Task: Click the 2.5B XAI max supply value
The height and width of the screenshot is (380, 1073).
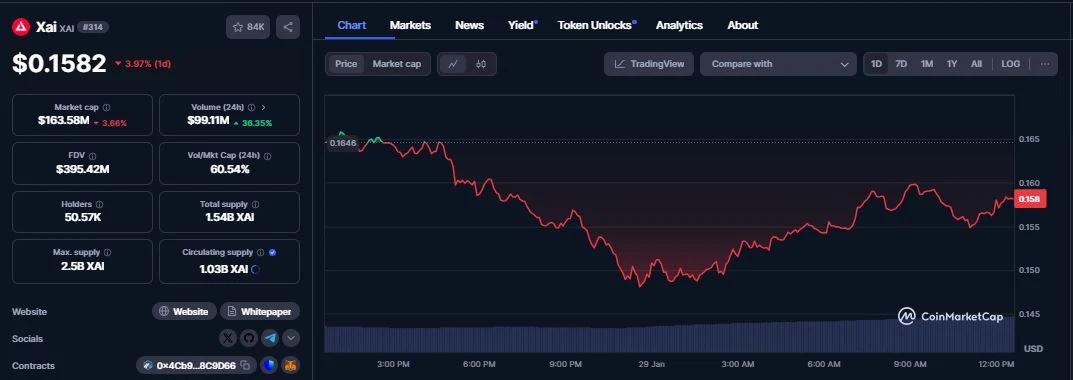Action: click(82, 266)
